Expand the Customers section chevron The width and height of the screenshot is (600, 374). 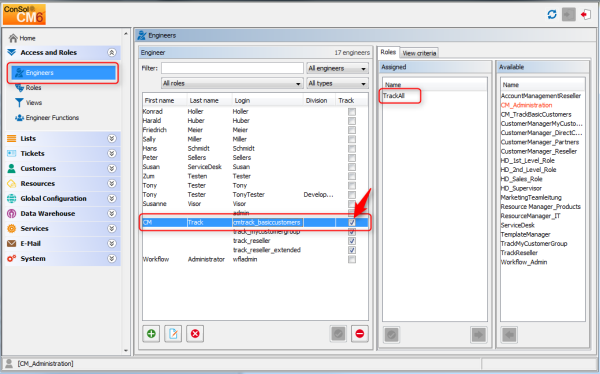pos(112,168)
